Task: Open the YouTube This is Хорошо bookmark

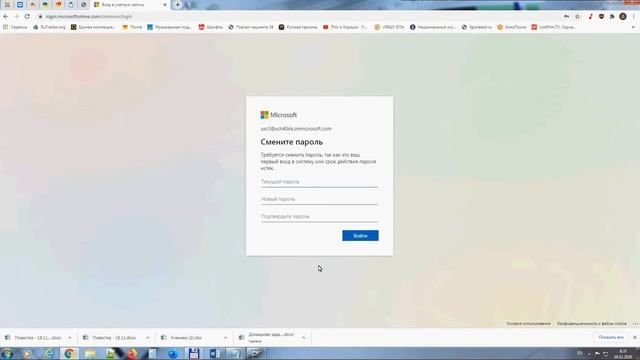Action: 345,27
